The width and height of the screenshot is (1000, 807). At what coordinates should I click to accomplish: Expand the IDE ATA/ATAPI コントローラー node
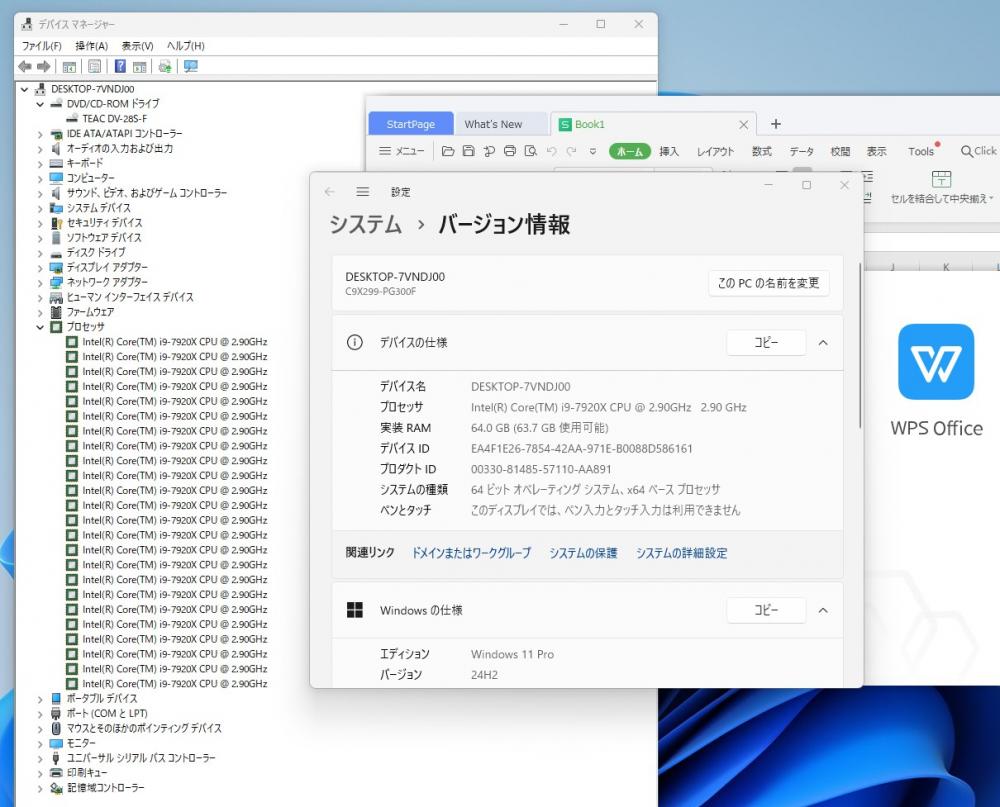click(40, 134)
